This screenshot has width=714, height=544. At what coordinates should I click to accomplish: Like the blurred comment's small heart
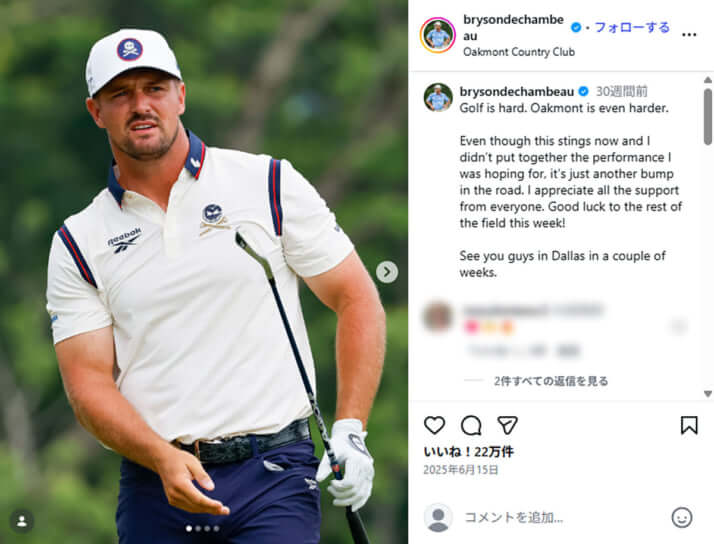[x=678, y=326]
